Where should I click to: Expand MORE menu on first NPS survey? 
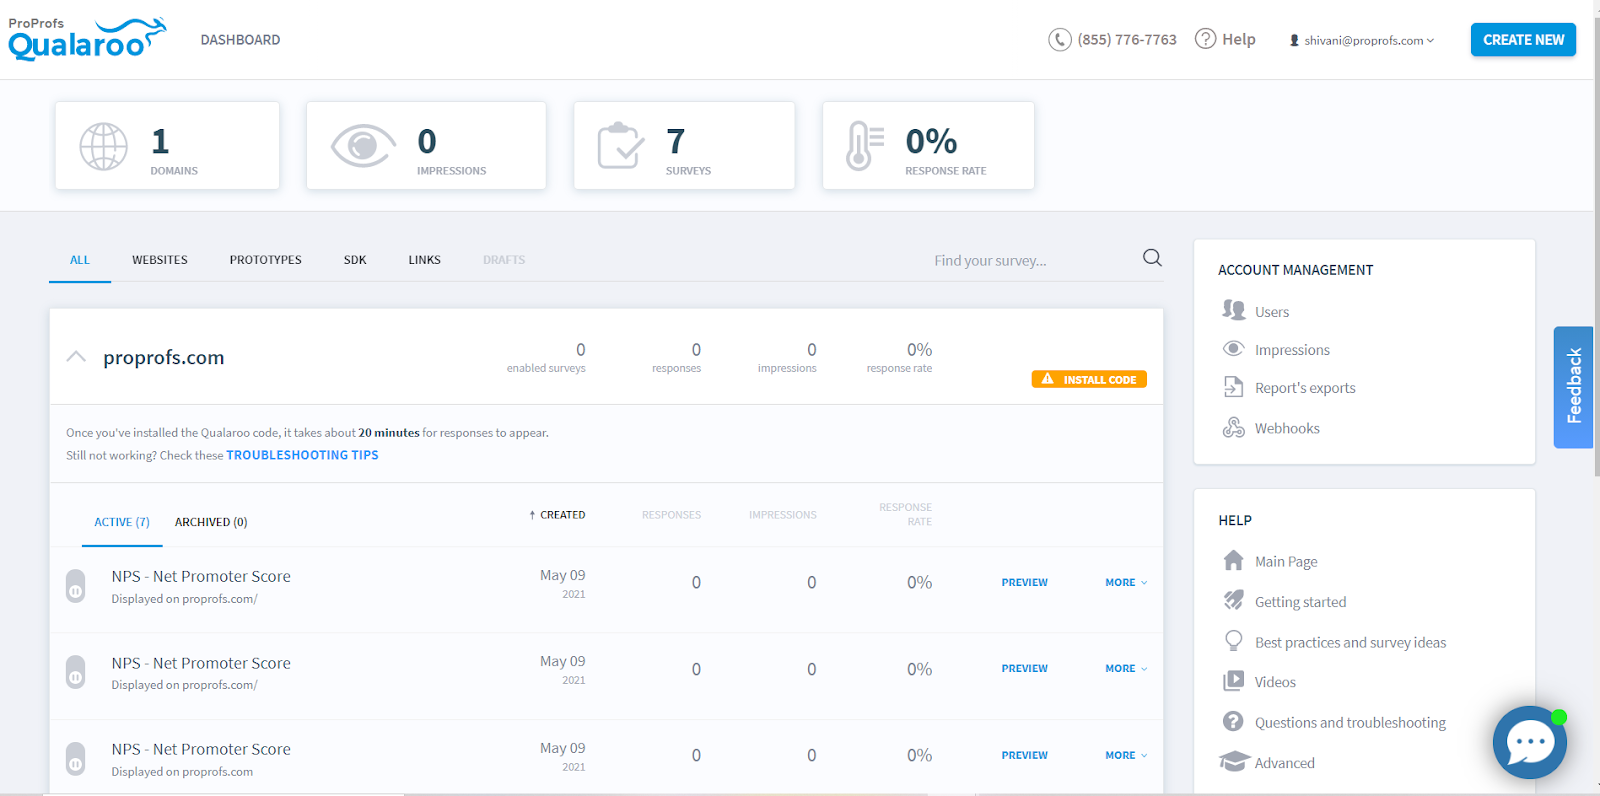point(1126,582)
